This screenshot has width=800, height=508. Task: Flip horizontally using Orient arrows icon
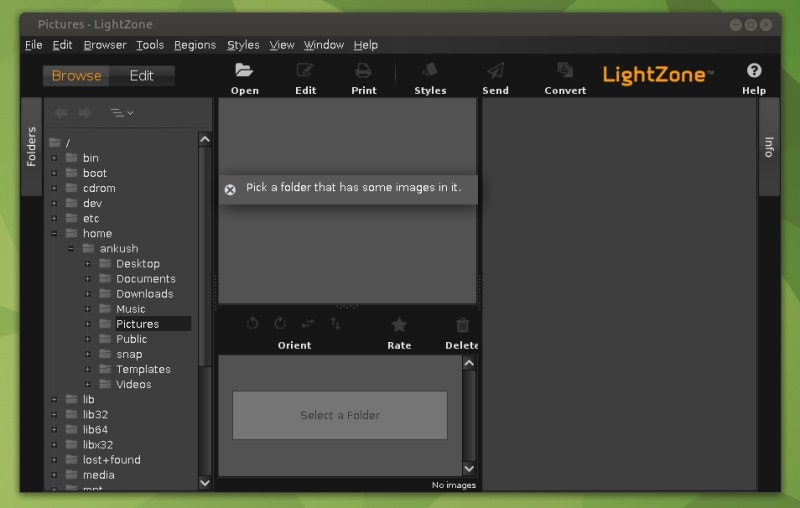[308, 323]
